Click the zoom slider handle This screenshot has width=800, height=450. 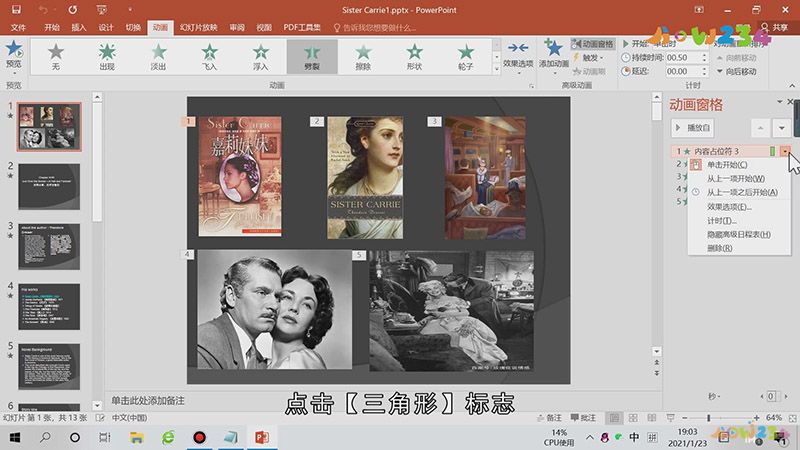coord(708,418)
